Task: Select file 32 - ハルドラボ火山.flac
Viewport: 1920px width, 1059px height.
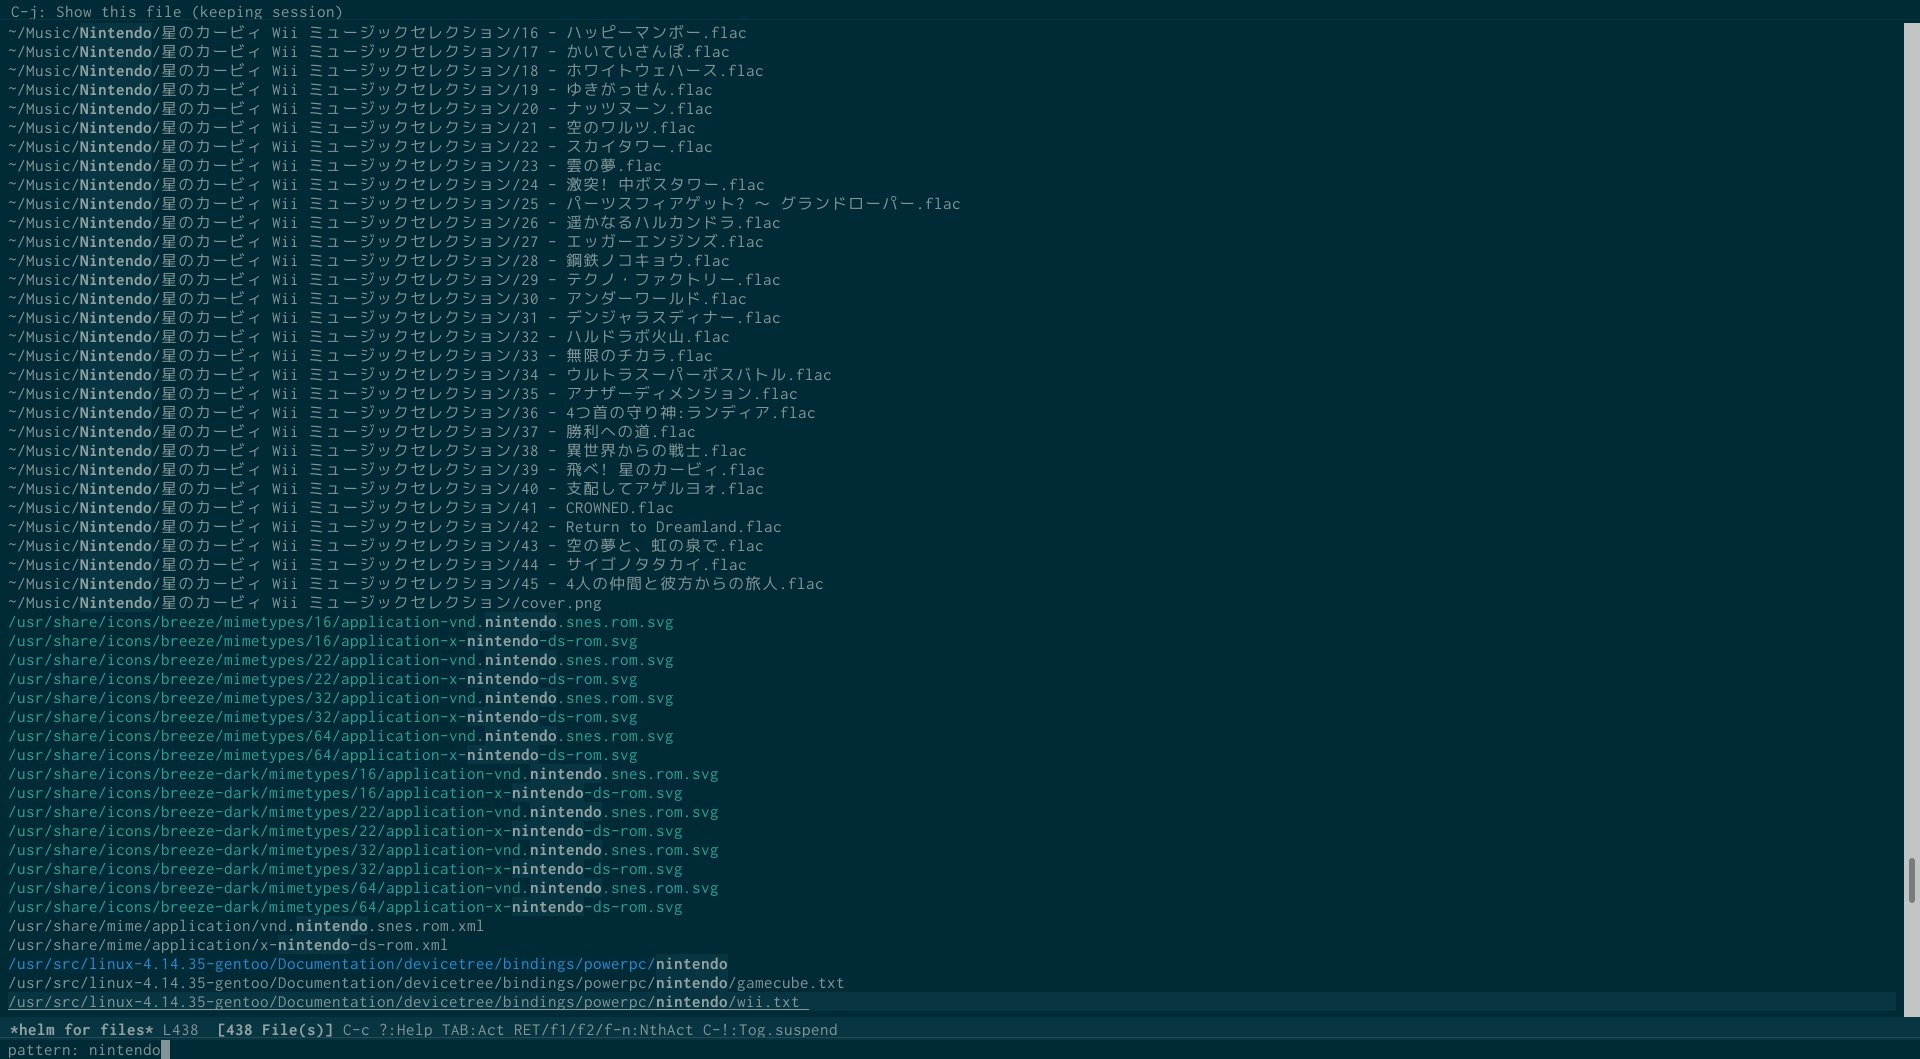Action: pyautogui.click(x=369, y=337)
